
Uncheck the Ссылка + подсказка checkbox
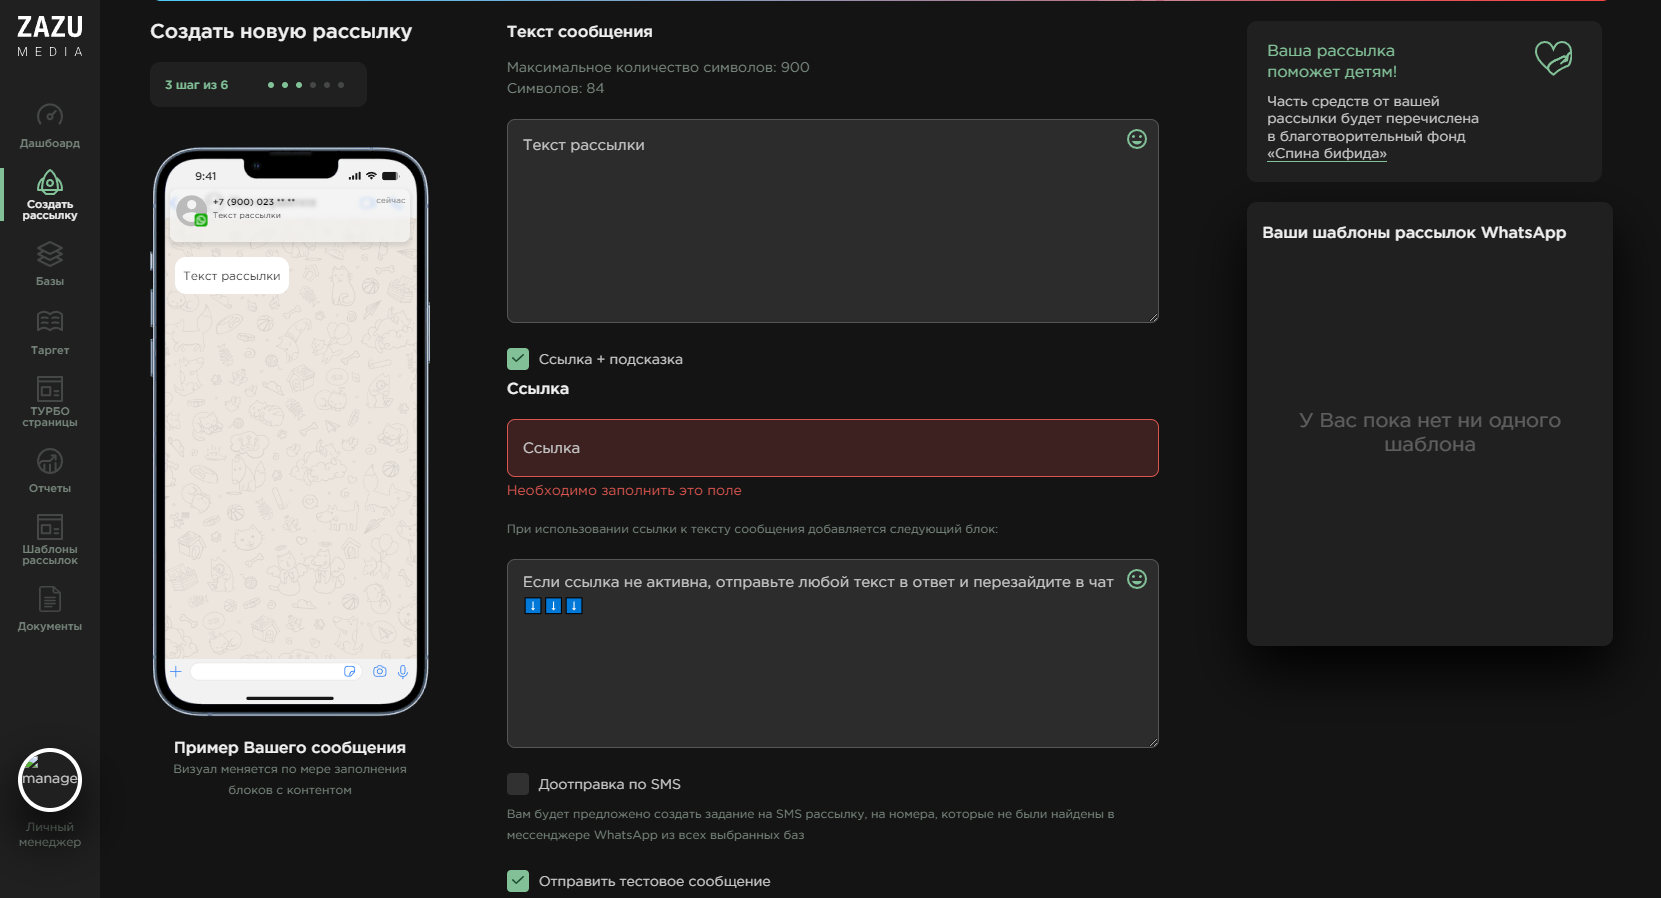pyautogui.click(x=518, y=359)
